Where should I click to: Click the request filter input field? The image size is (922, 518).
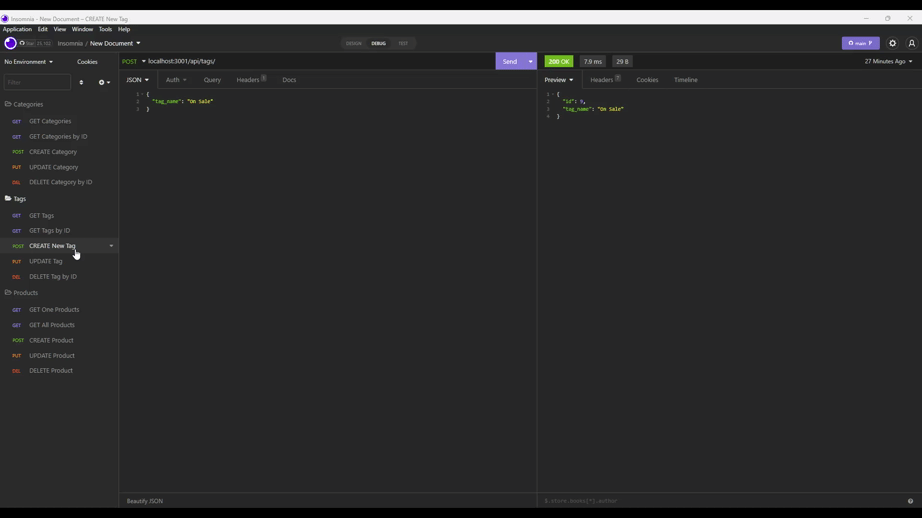point(37,82)
